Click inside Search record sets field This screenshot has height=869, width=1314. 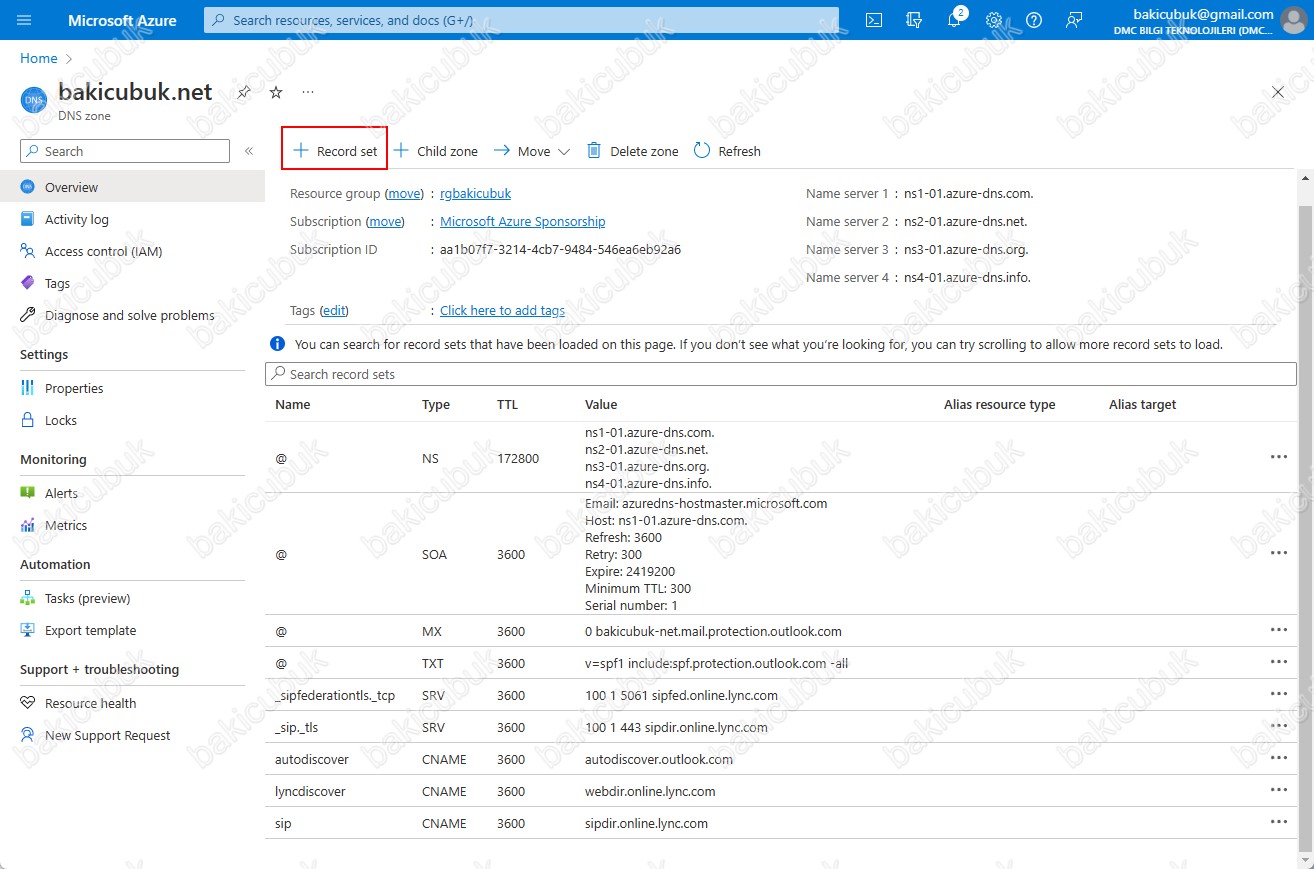[780, 374]
